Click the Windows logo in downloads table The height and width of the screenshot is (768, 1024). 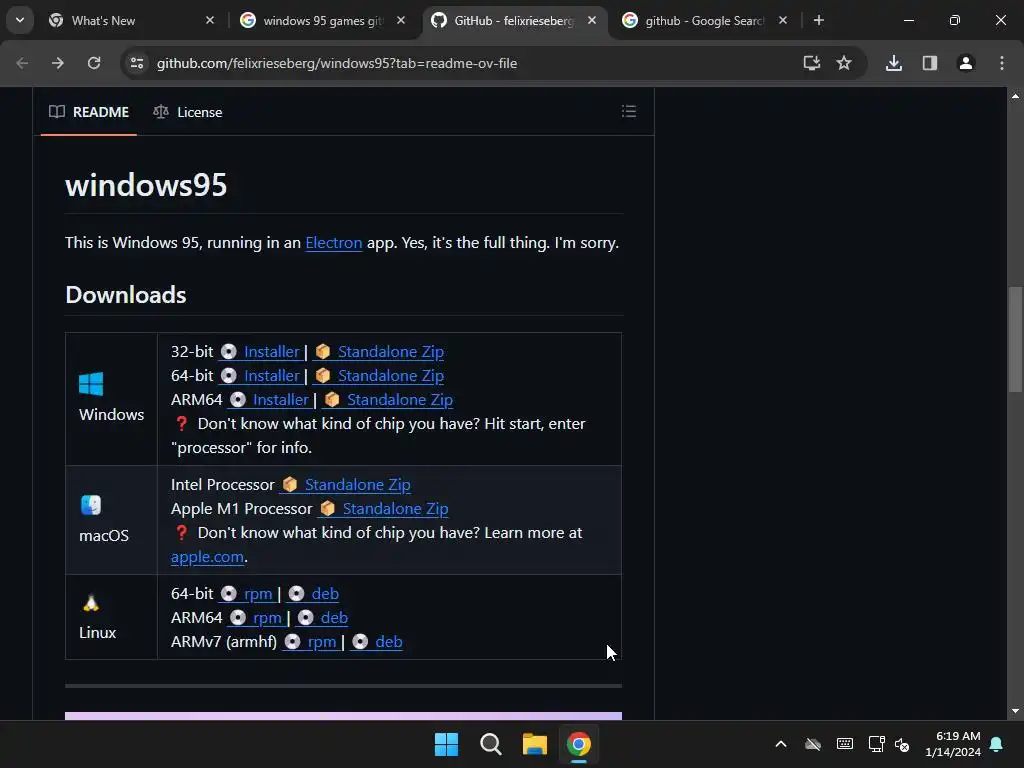(x=91, y=384)
